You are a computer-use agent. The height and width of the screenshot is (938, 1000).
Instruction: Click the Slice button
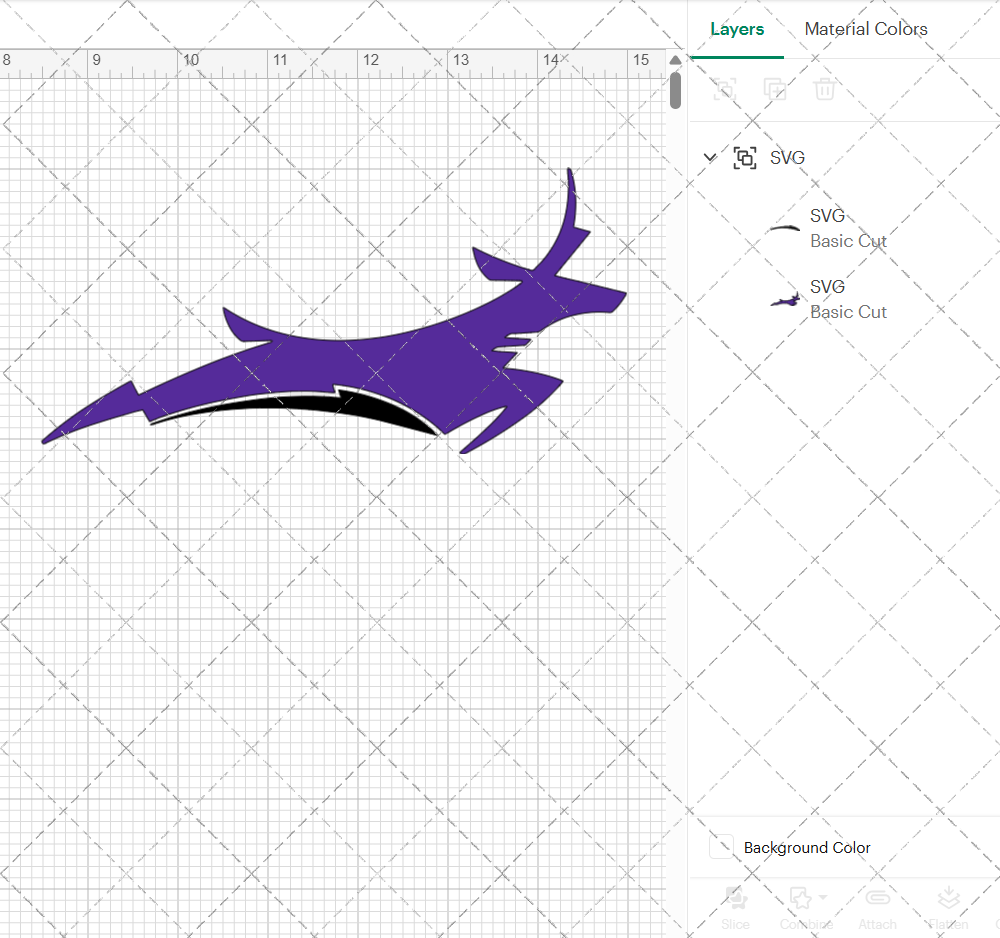coord(735,907)
